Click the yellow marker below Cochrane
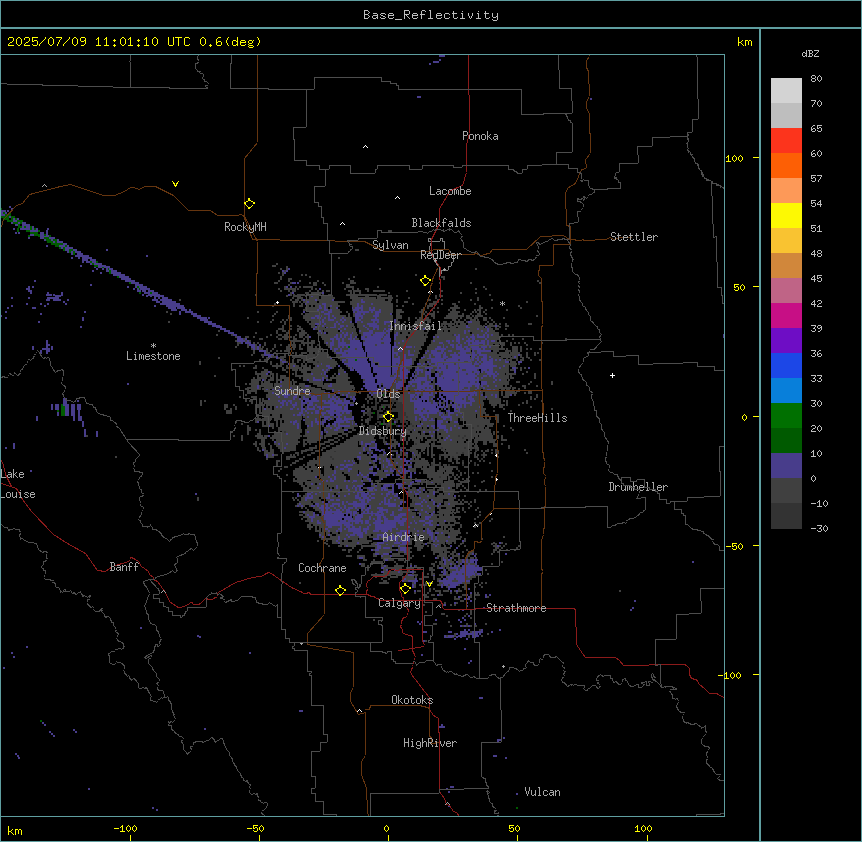The image size is (862, 842). pos(340,590)
